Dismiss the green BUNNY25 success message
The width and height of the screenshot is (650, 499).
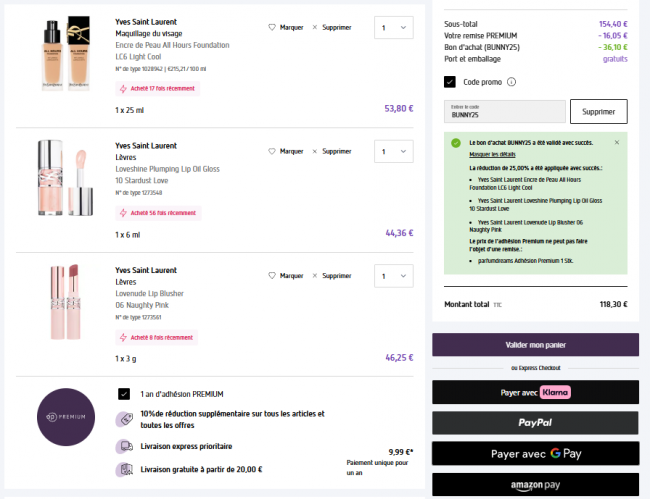(616, 143)
